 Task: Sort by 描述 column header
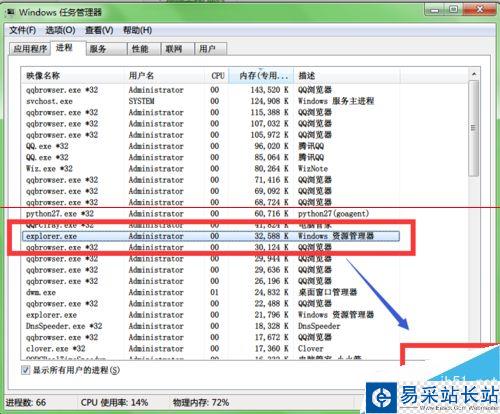click(347, 76)
